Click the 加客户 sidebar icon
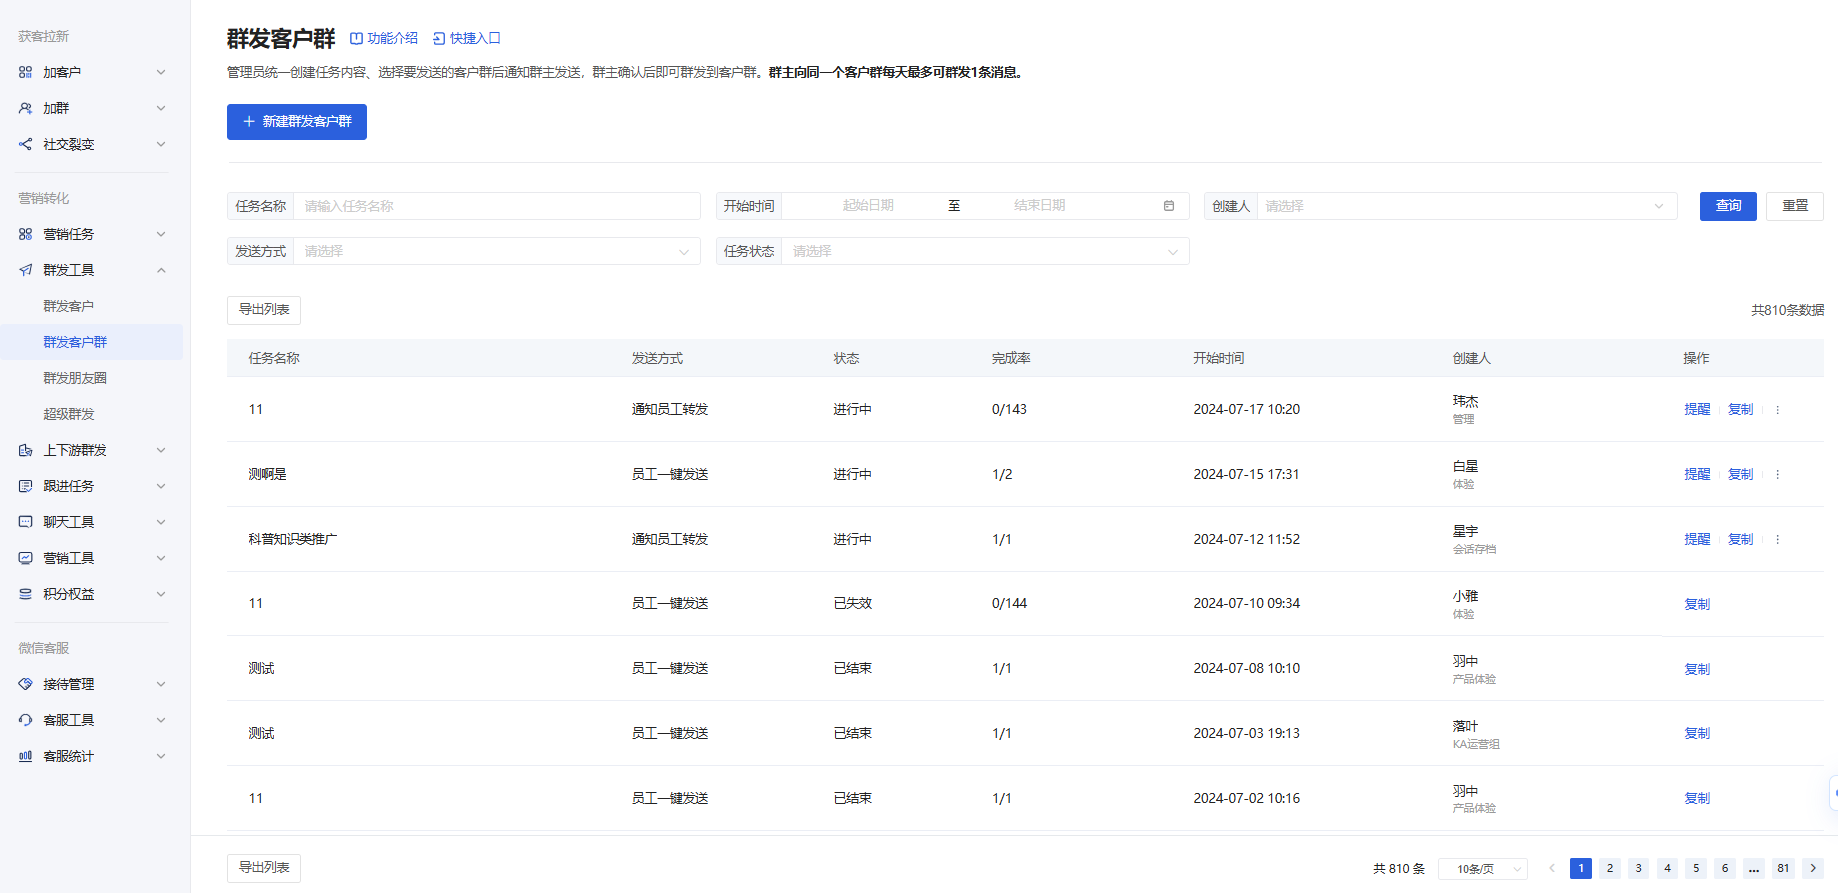Image resolution: width=1838 pixels, height=893 pixels. click(26, 72)
